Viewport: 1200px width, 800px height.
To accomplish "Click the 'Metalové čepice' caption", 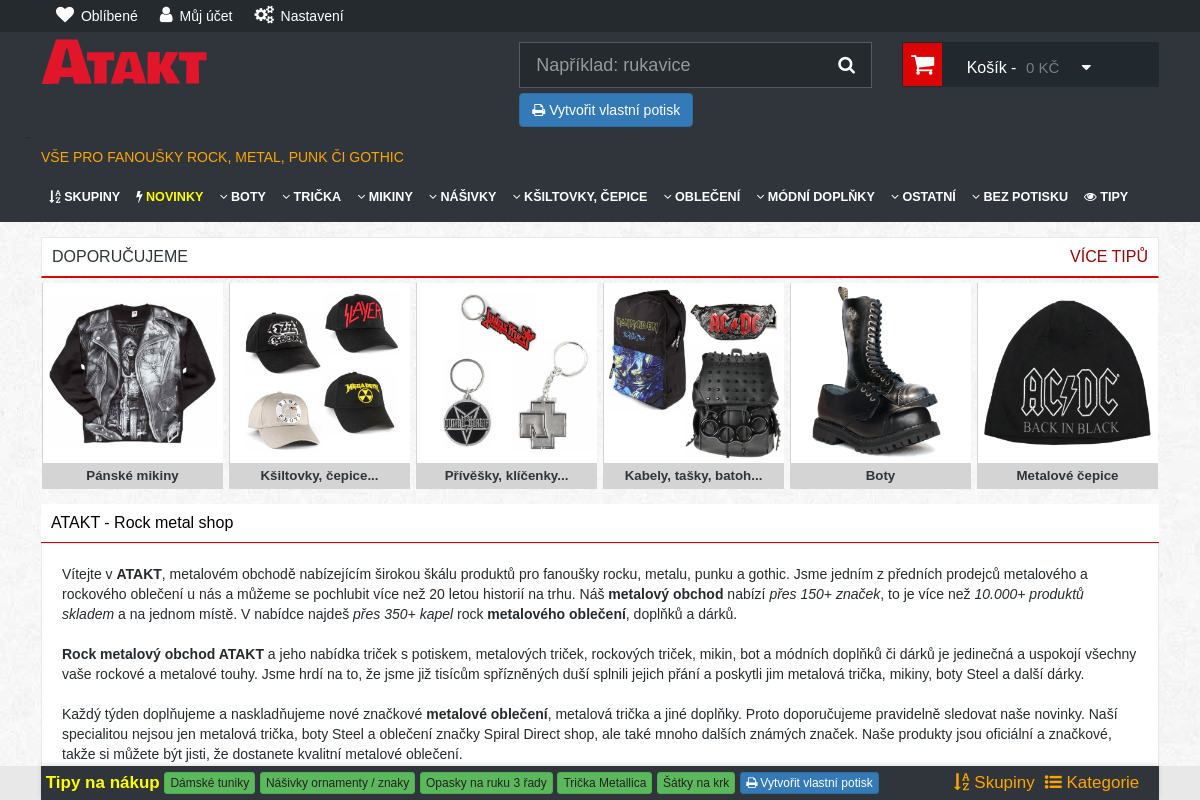I will (1068, 476).
